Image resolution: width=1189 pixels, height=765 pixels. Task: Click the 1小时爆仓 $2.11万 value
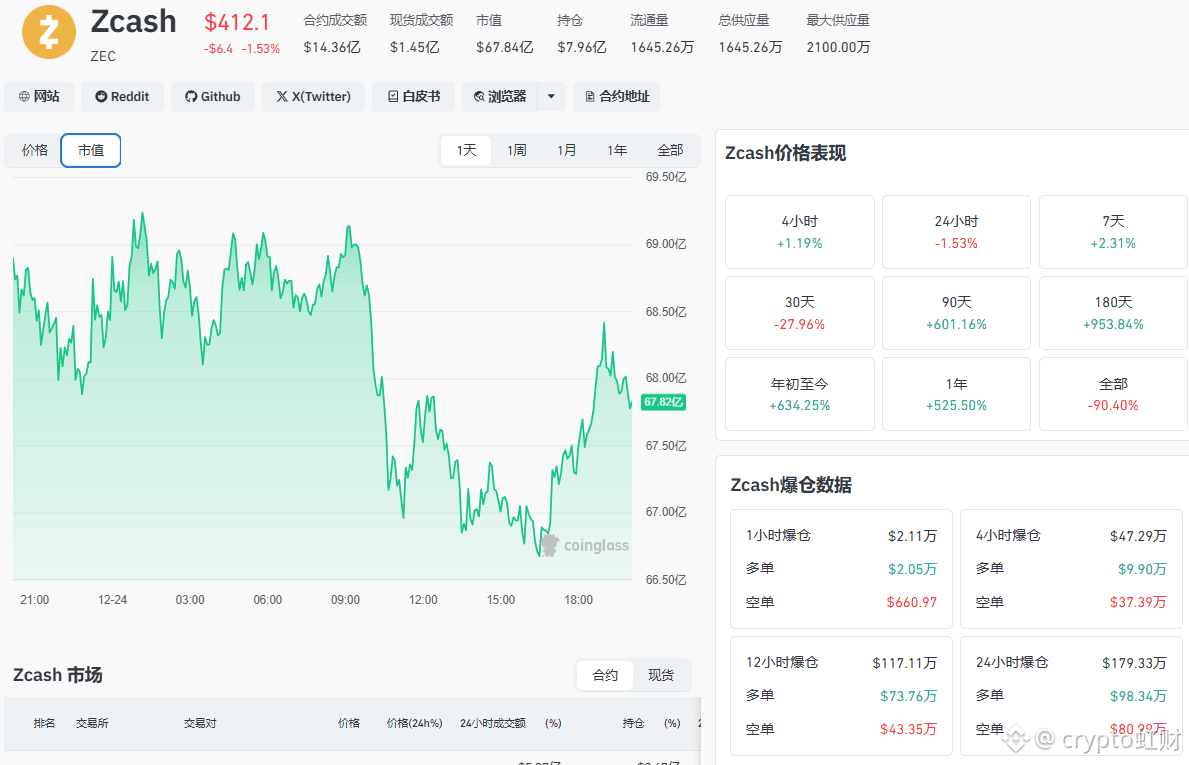coord(912,536)
